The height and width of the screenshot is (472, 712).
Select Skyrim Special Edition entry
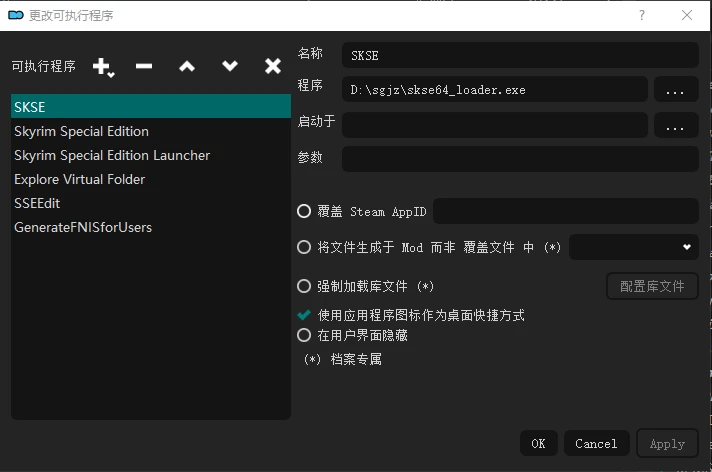point(151,131)
